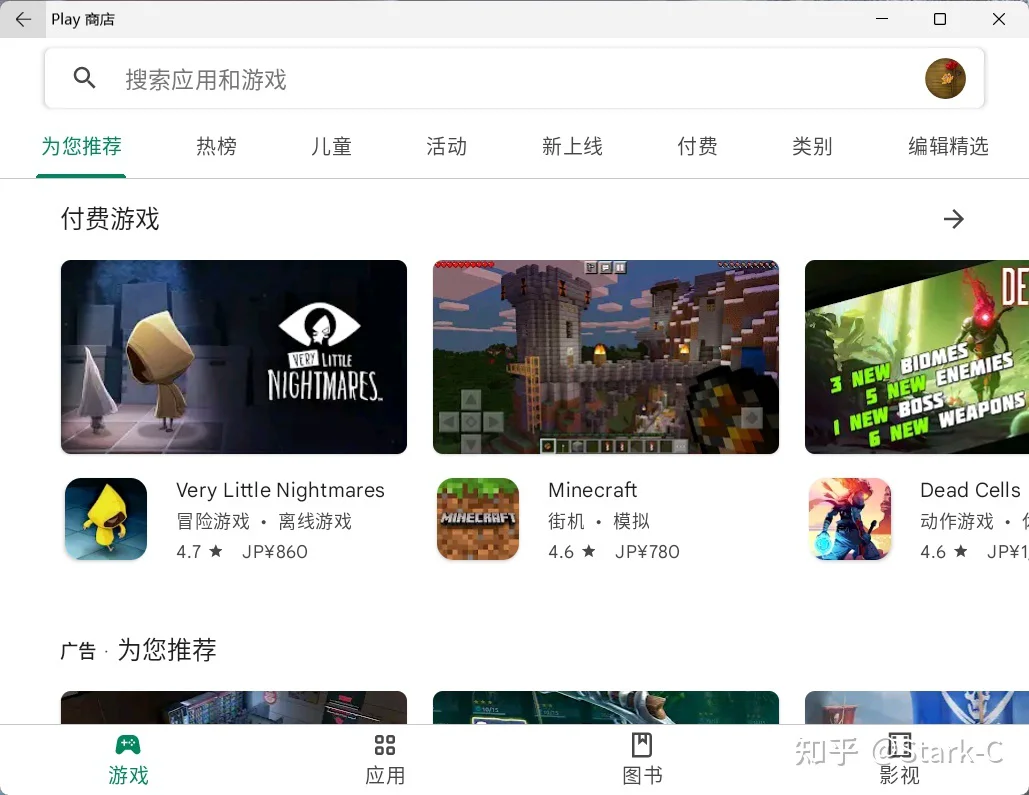Open the account profile avatar
The image size is (1029, 795).
pyautogui.click(x=945, y=78)
